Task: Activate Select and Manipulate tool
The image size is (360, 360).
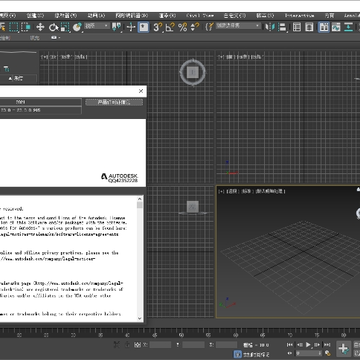Action: click(x=131, y=27)
